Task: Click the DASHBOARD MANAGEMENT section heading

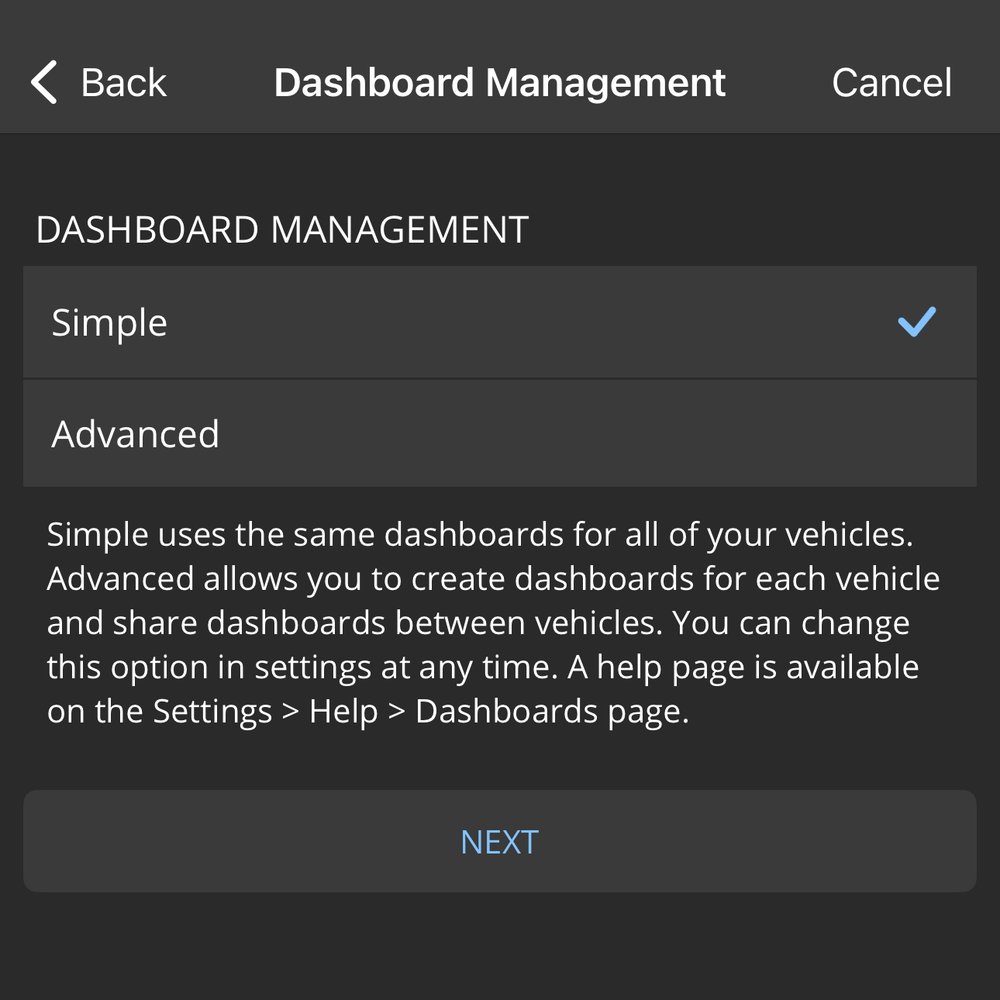Action: pos(282,230)
